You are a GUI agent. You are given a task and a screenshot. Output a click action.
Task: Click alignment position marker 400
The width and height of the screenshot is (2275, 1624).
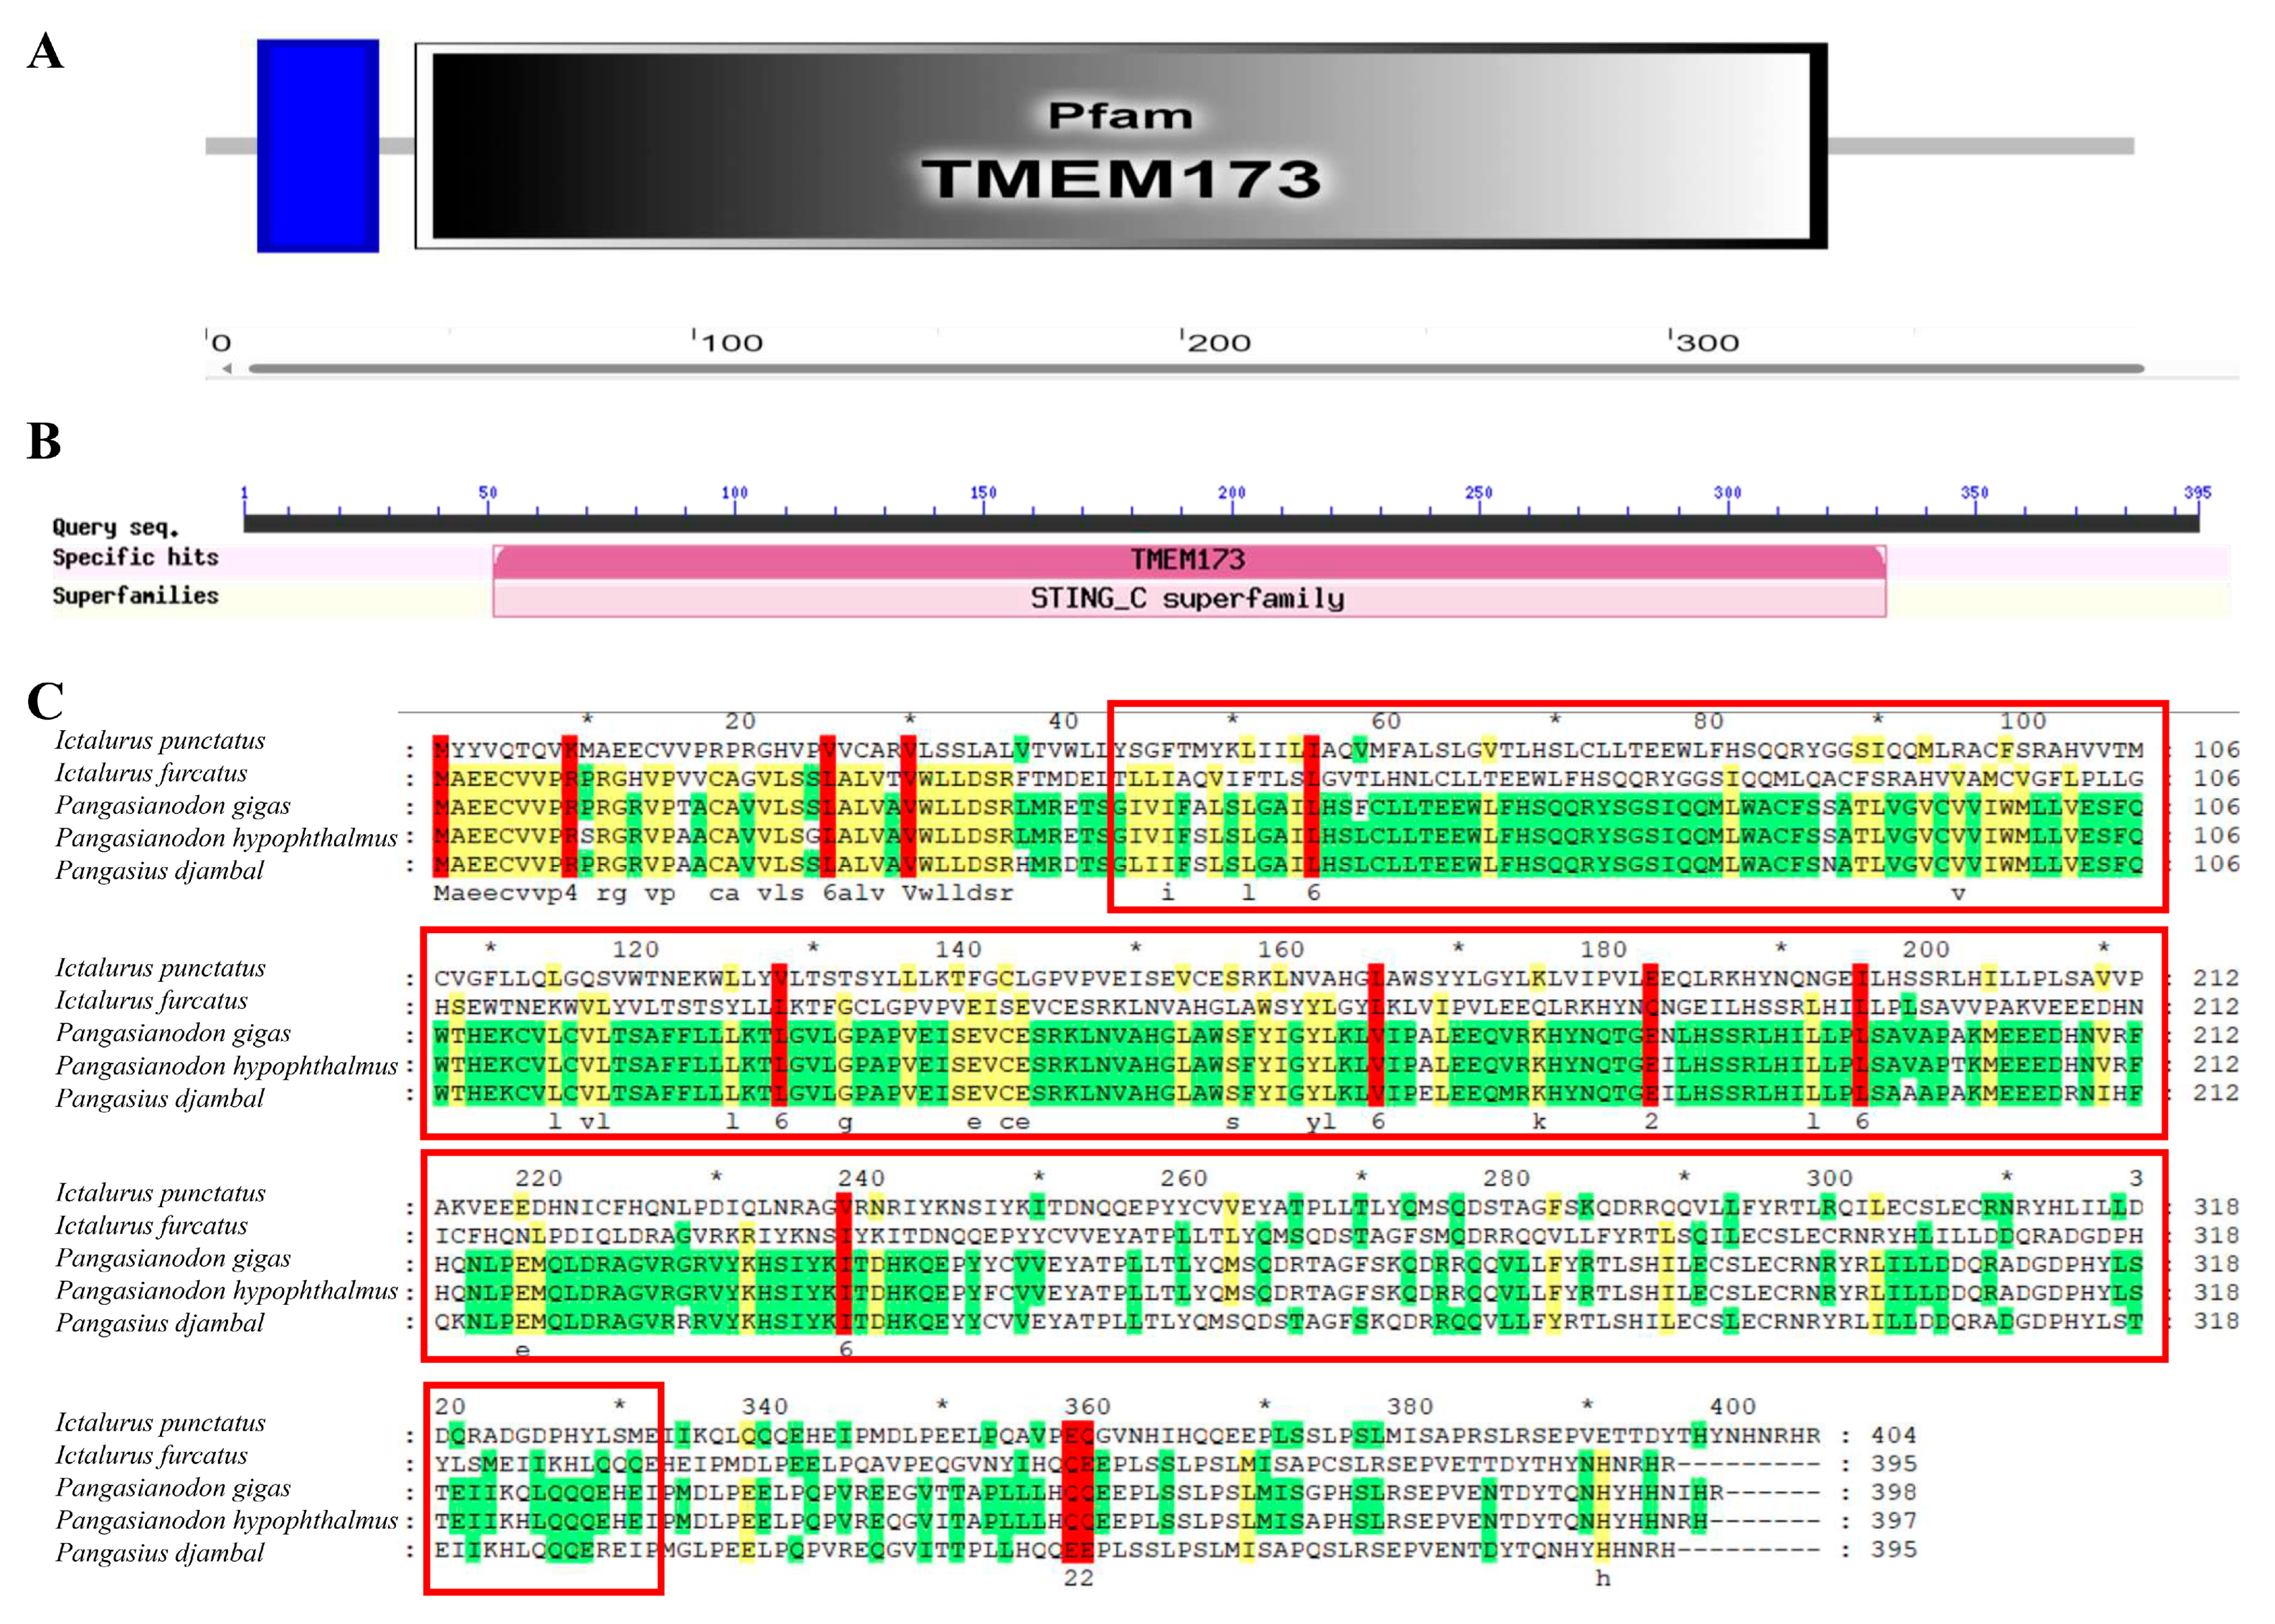point(1732,1406)
